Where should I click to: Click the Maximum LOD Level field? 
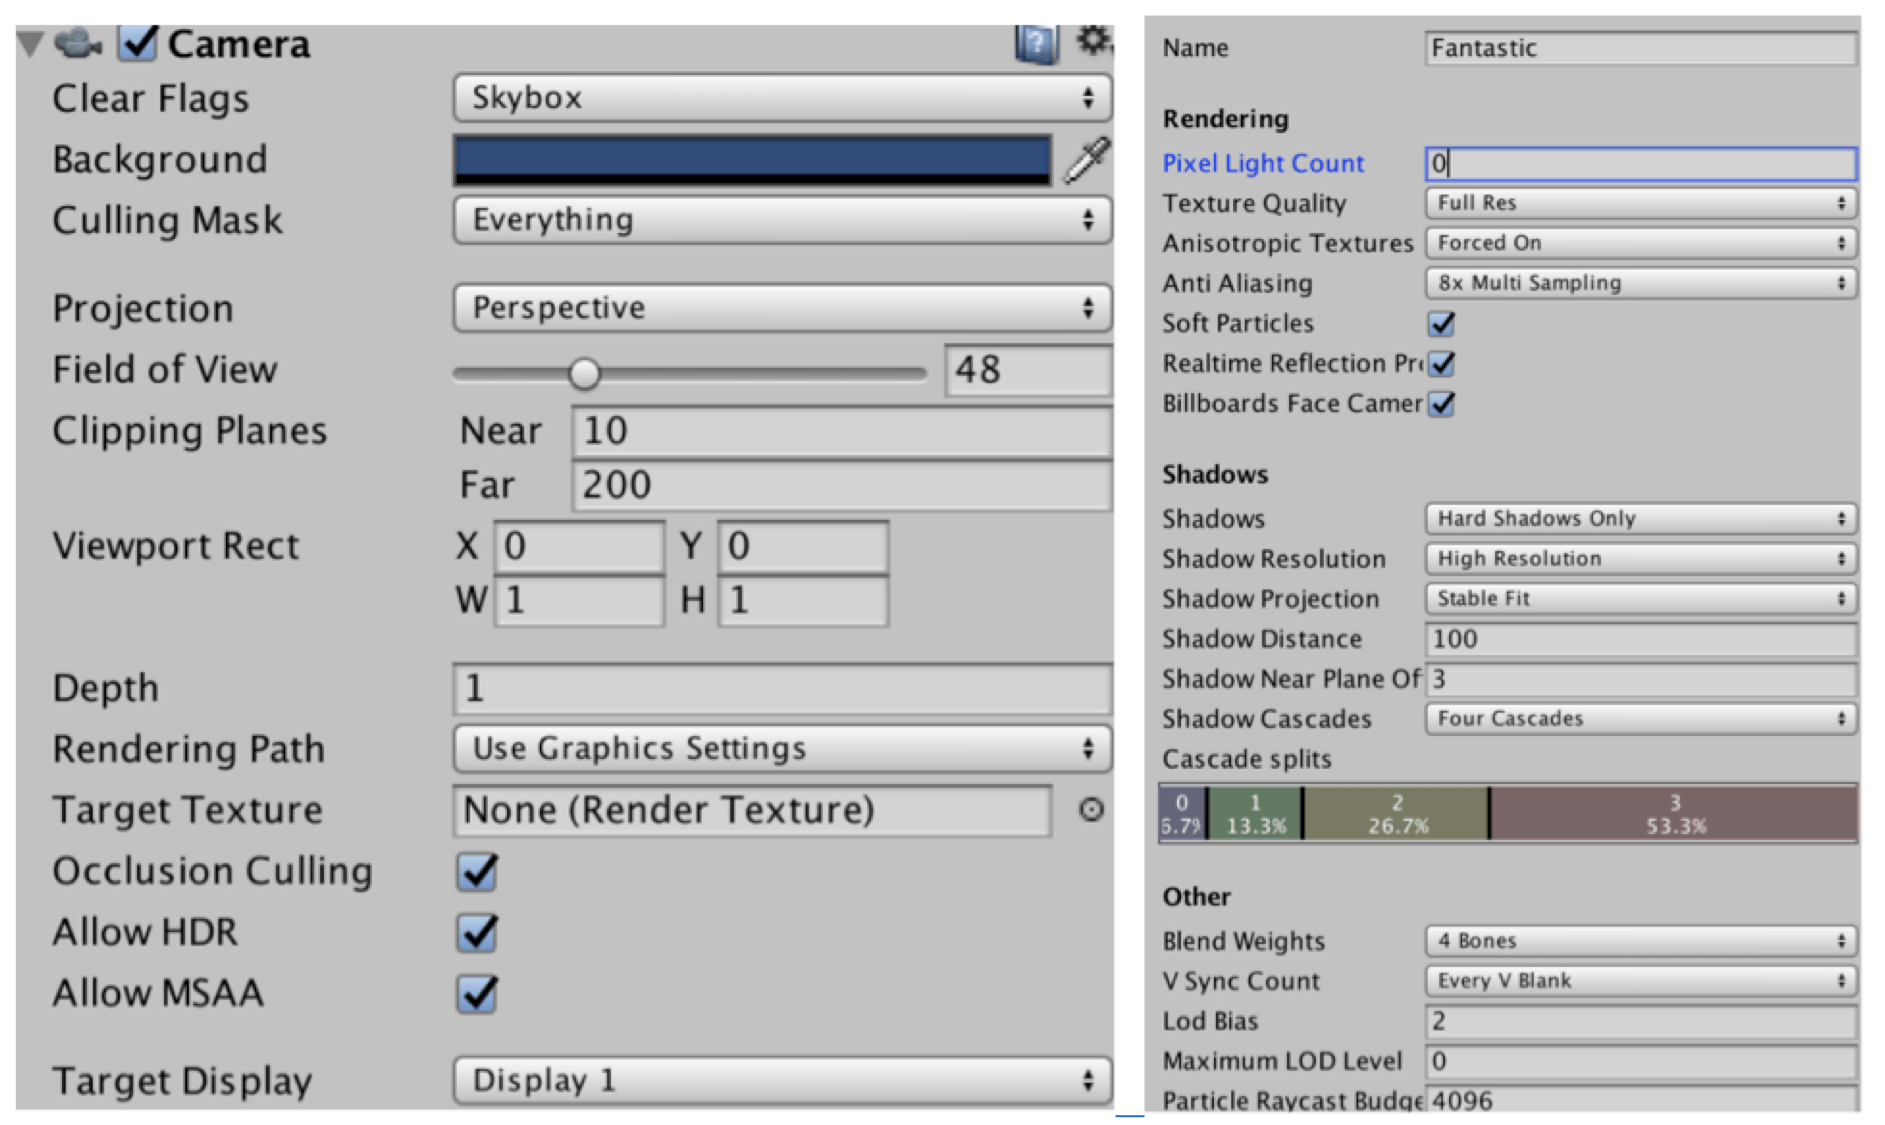point(1641,1061)
